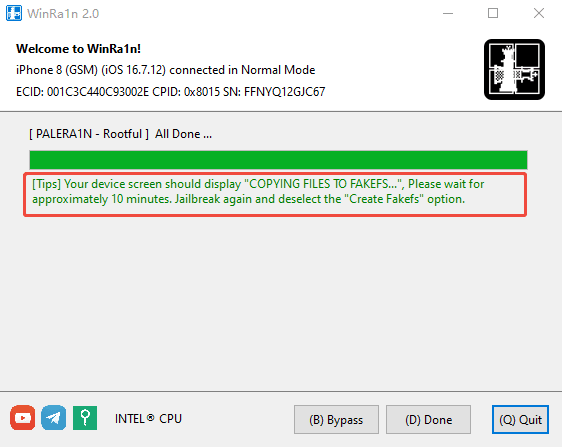
Task: Click the green Tips message text
Action: [x=258, y=191]
